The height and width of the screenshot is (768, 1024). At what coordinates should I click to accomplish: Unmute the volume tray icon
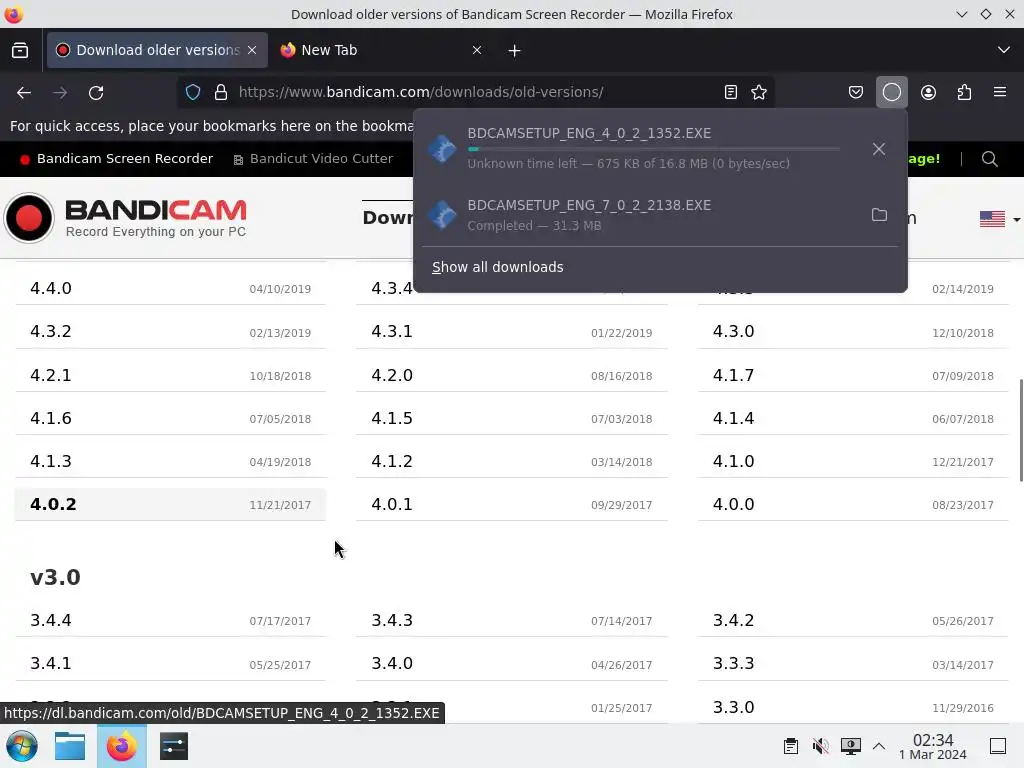click(x=820, y=746)
